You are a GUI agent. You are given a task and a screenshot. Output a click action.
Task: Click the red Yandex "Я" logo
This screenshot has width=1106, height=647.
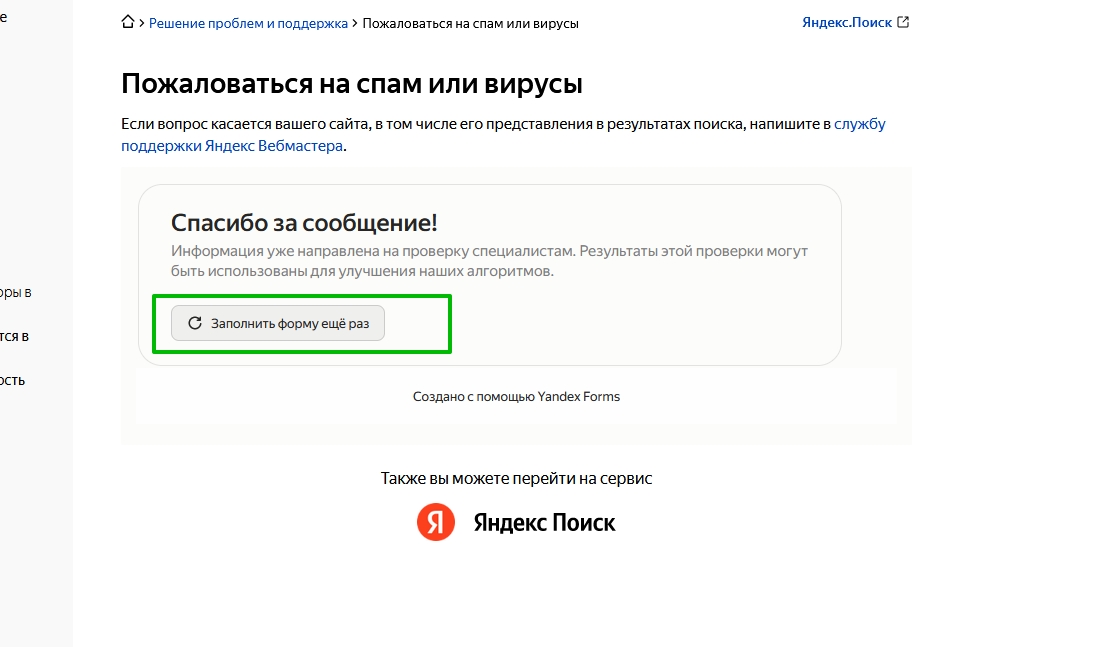click(436, 522)
